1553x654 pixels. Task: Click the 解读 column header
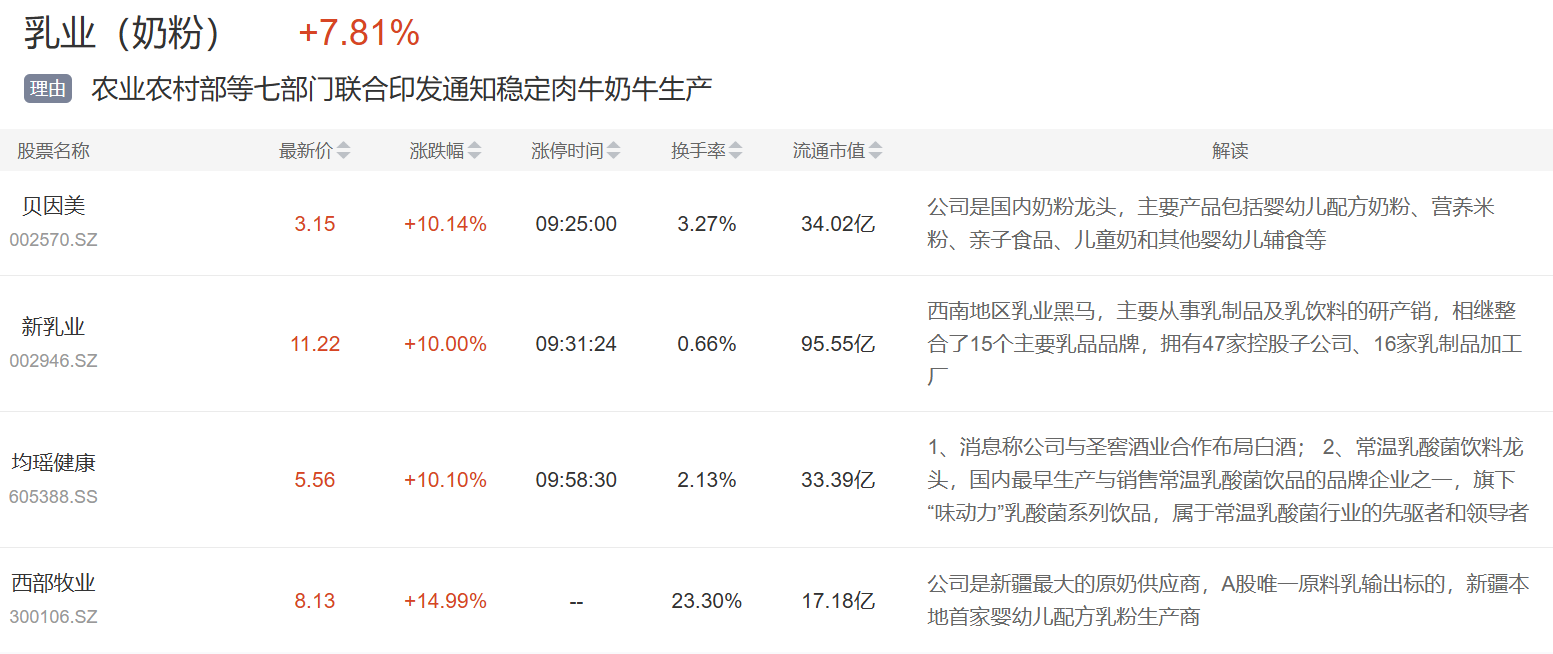pos(1230,151)
